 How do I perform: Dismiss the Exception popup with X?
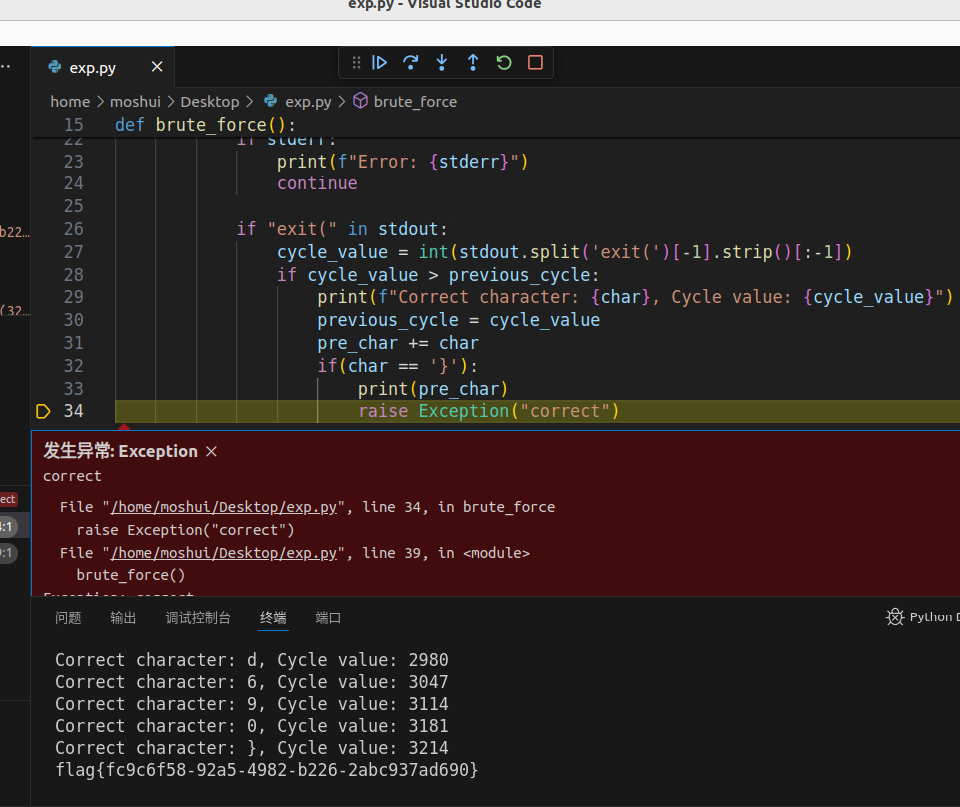click(x=211, y=452)
